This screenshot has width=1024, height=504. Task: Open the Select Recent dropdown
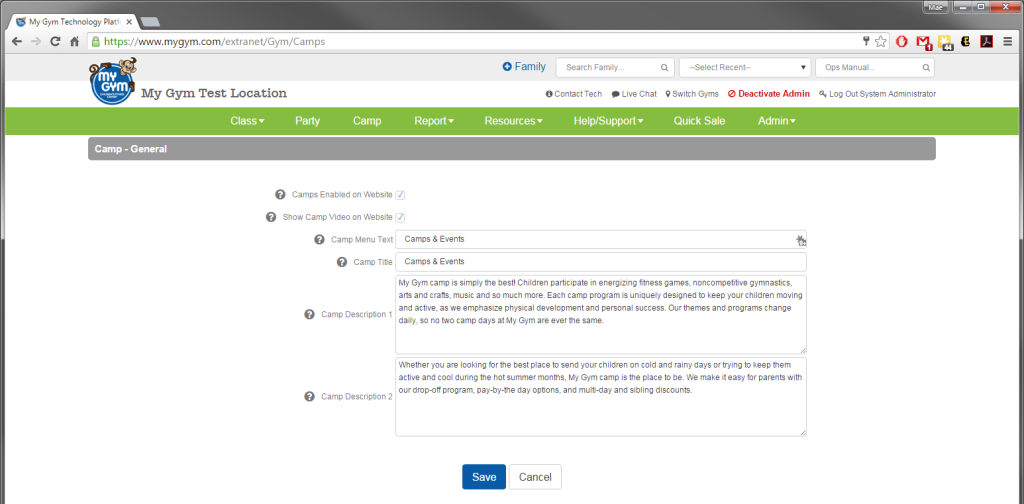tap(745, 68)
